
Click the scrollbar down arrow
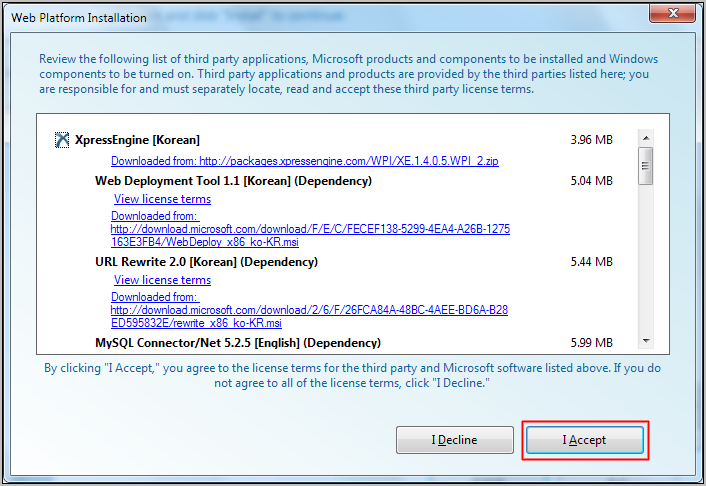click(646, 341)
